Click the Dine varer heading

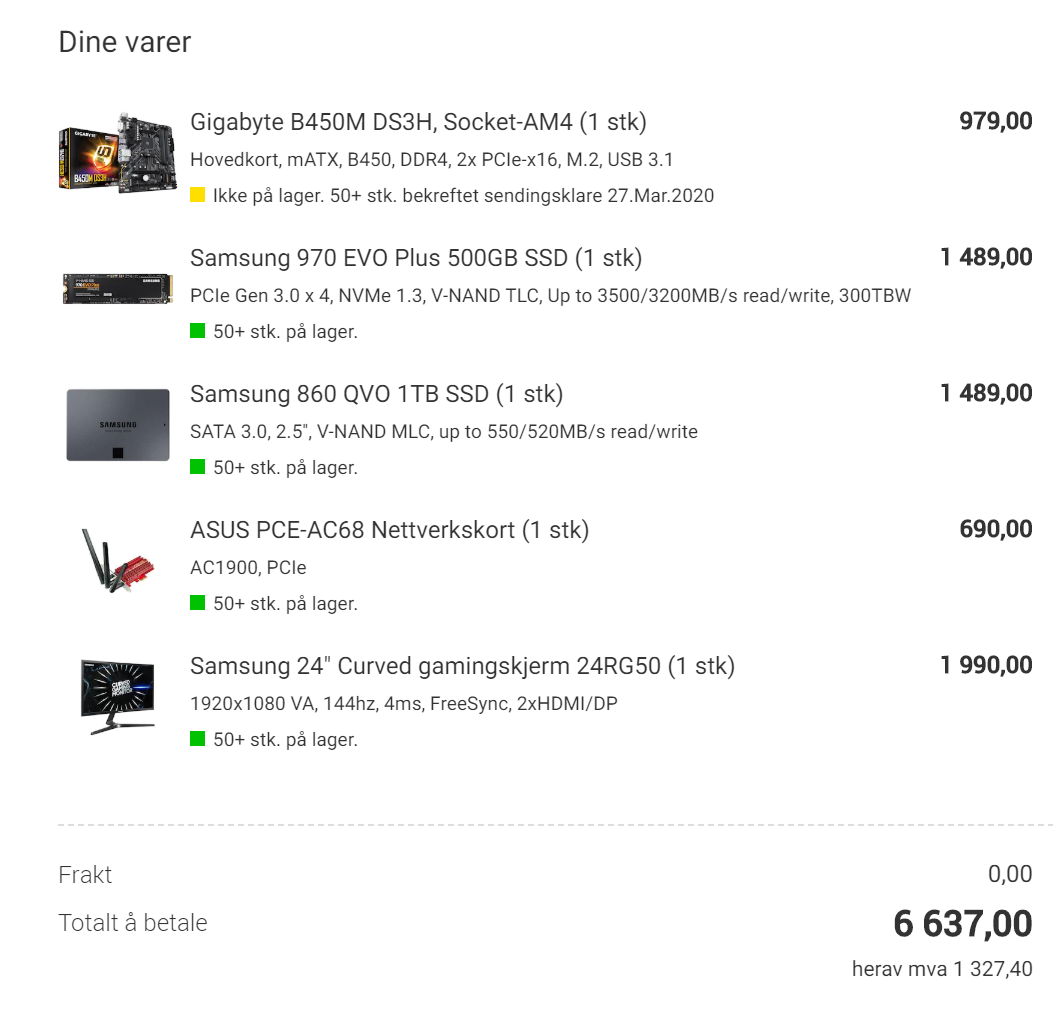point(125,42)
